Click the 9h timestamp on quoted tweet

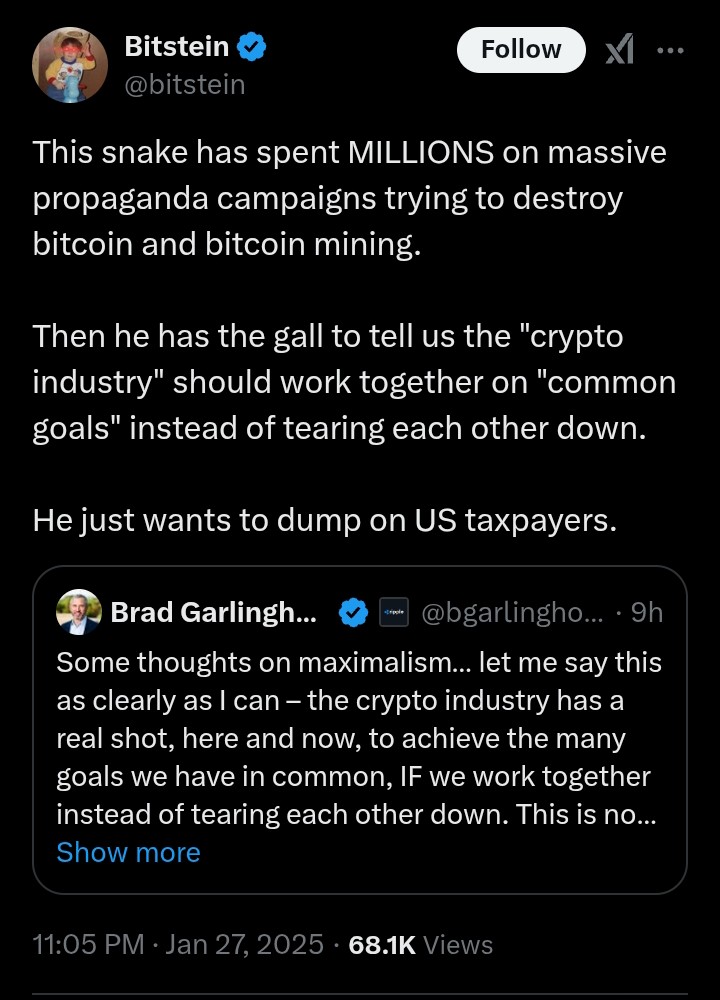tap(647, 612)
